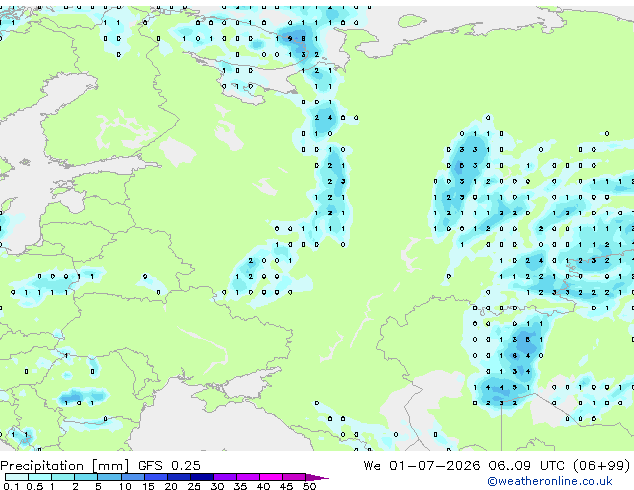Click the purple arrow tip at legend end
634x490 pixels.
(x=317, y=477)
